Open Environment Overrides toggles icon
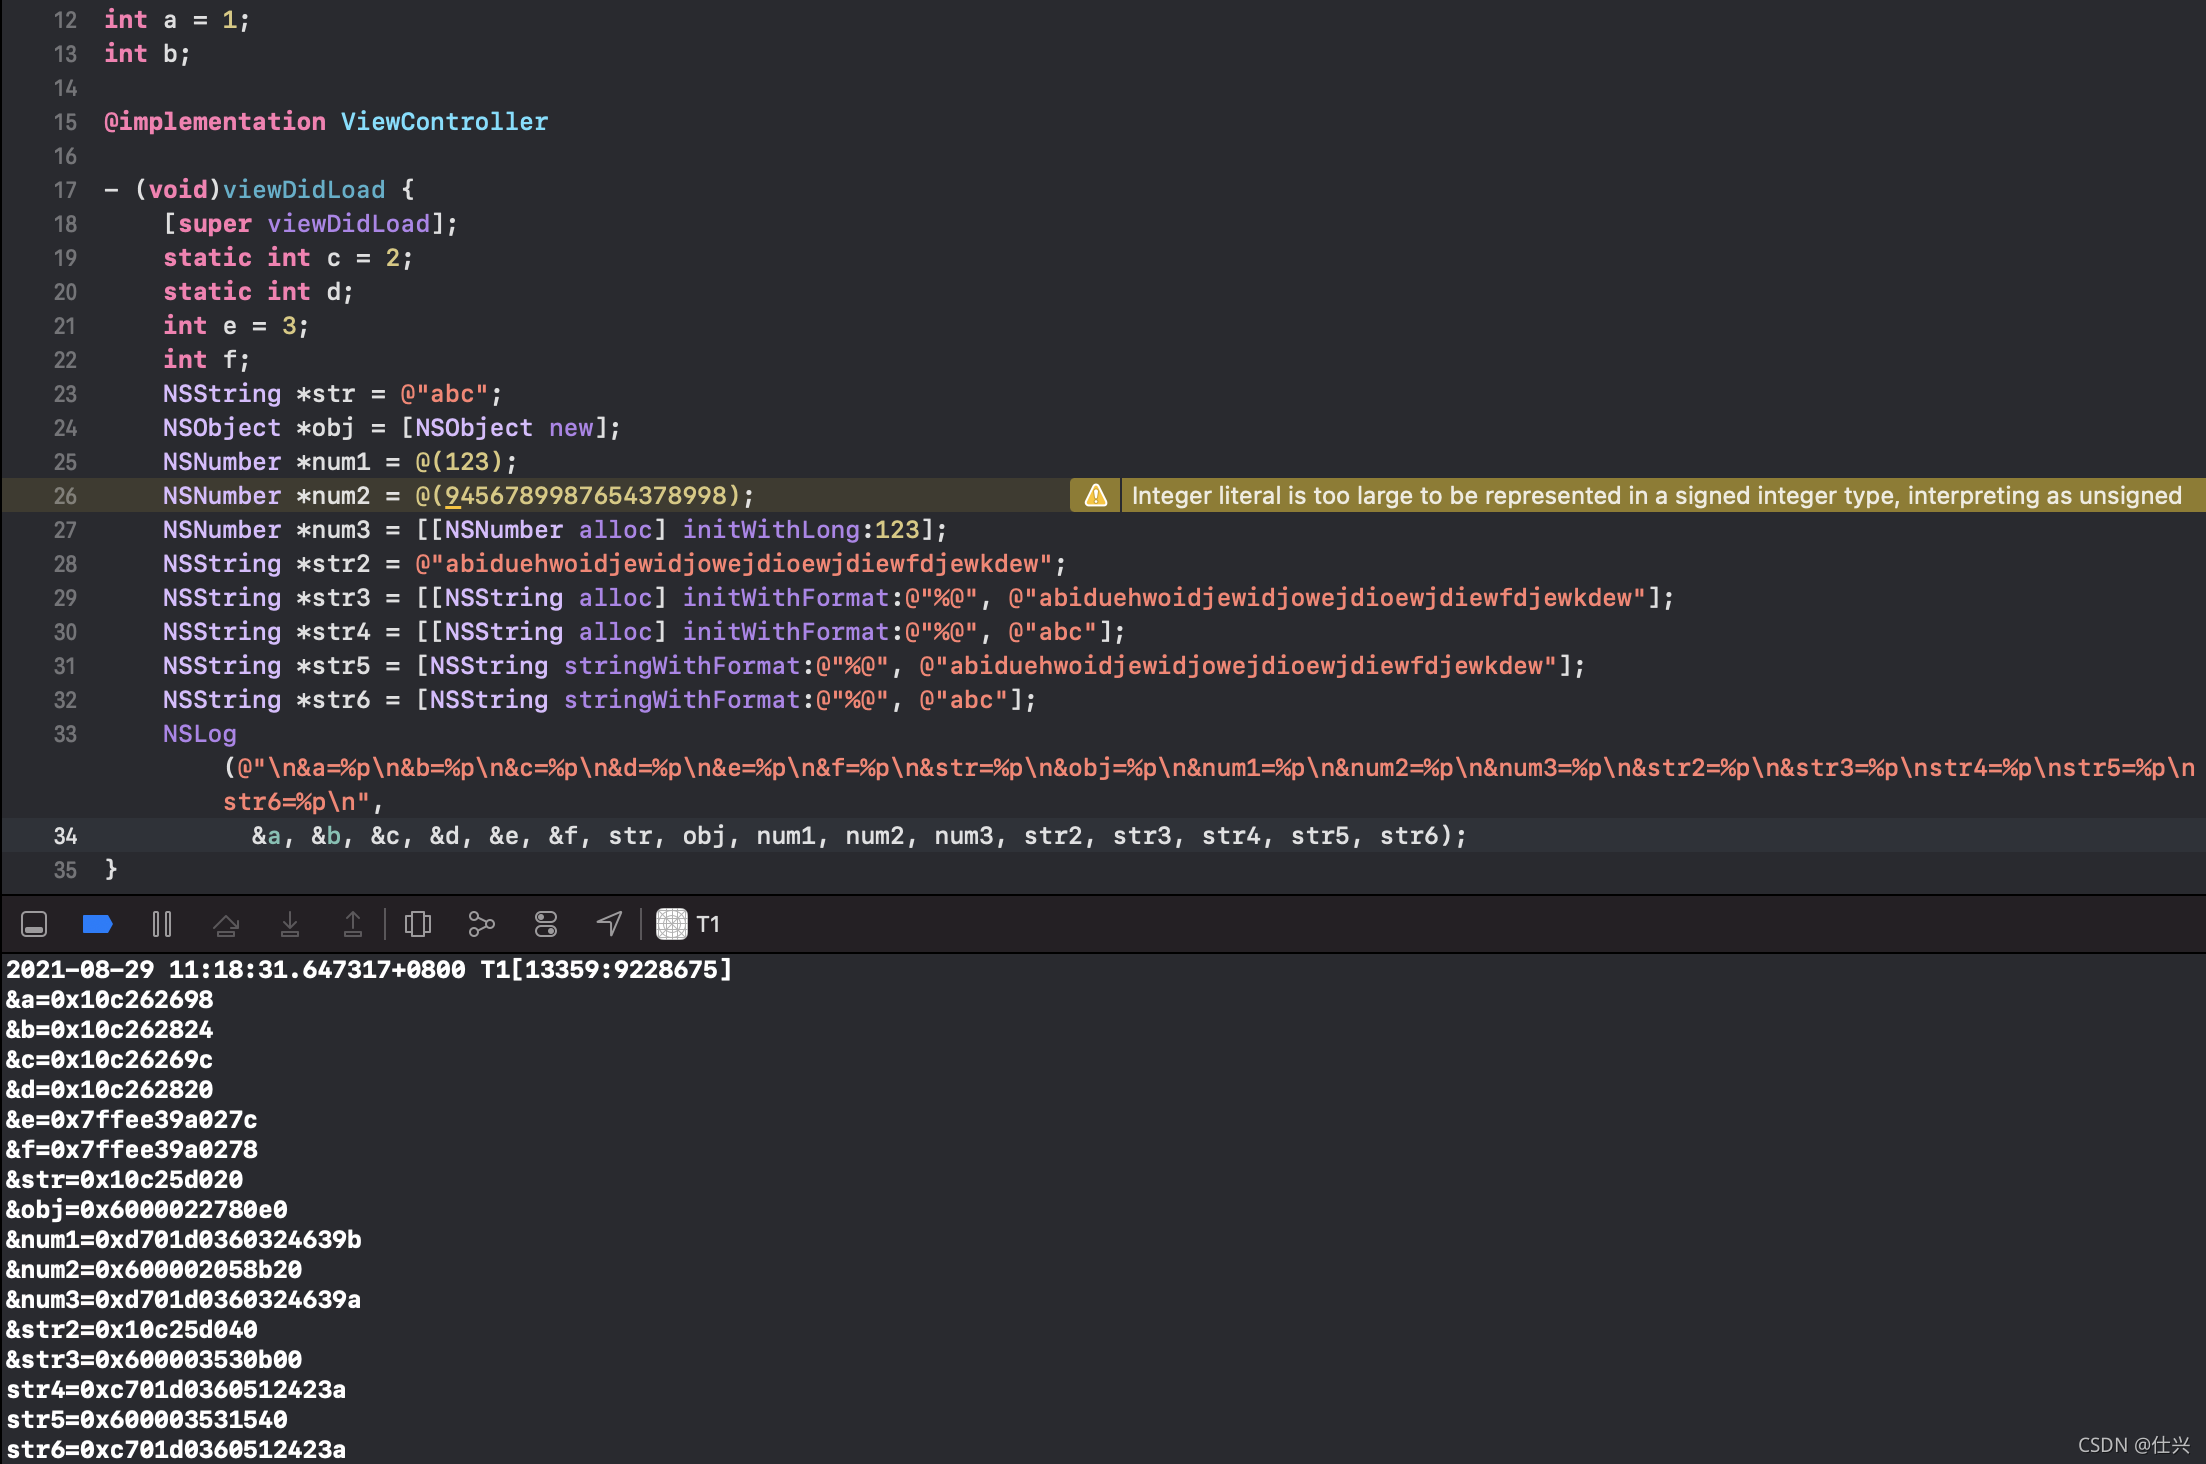Image resolution: width=2206 pixels, height=1464 pixels. coord(546,924)
